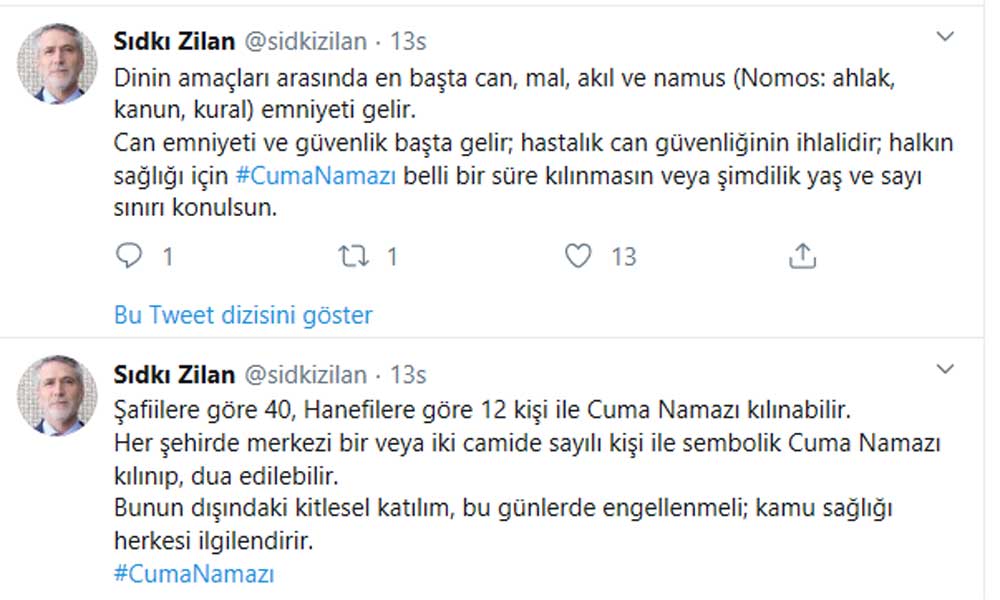Click the profile avatar of the first tweet

coord(57,63)
